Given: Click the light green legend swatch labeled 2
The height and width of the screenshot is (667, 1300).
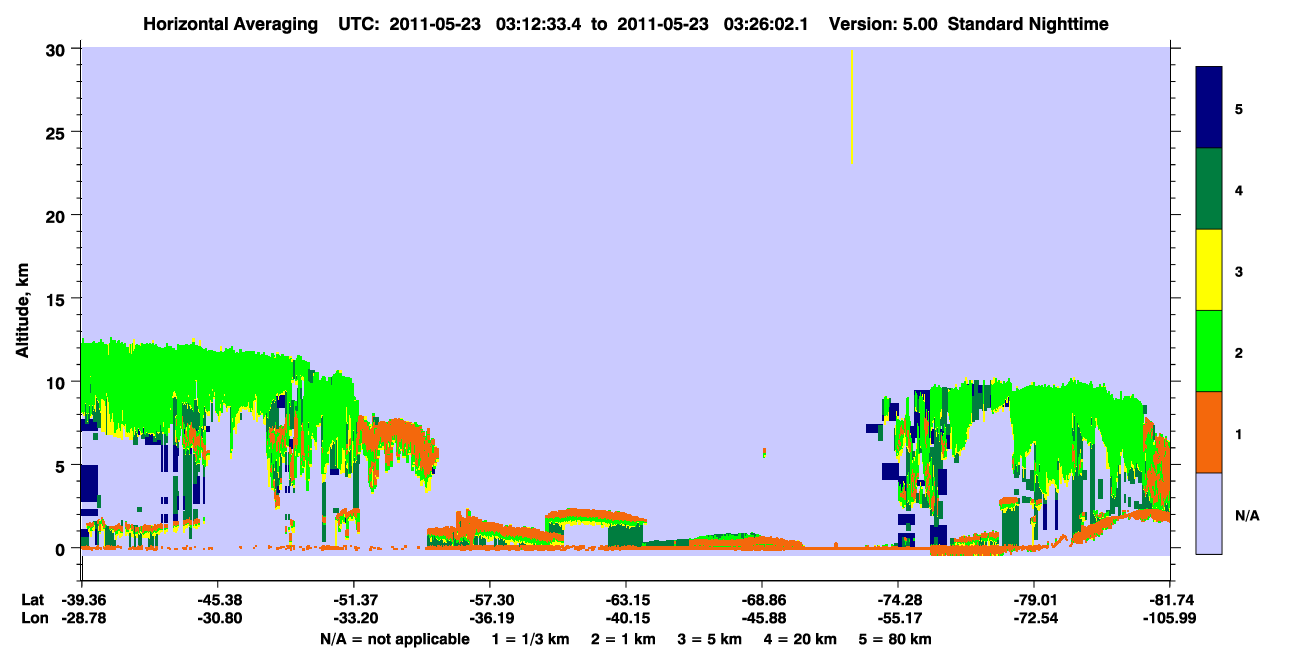Looking at the screenshot, I should coord(1209,351).
